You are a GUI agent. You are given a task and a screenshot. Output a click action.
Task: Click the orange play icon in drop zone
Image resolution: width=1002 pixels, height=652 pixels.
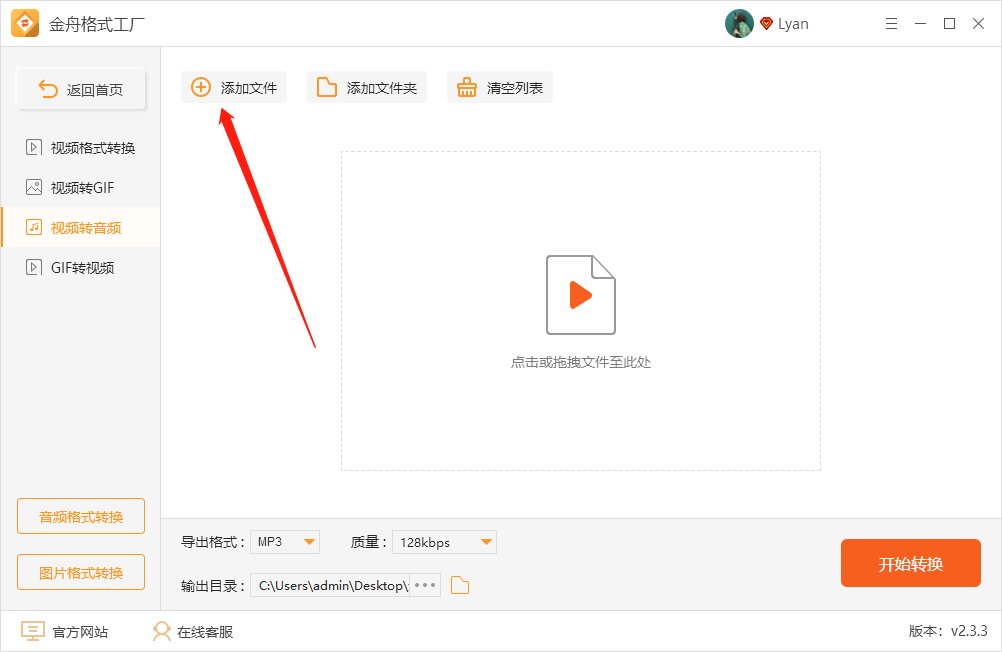tap(580, 293)
